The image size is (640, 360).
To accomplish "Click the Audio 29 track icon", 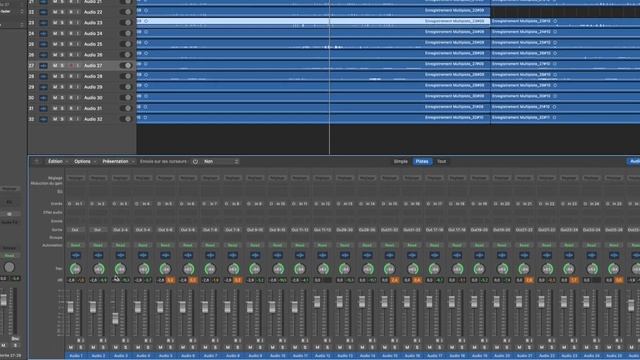I will (x=43, y=87).
